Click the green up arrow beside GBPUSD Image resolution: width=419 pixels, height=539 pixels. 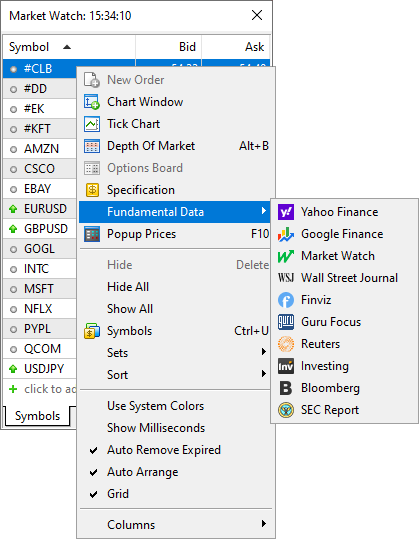point(13,229)
